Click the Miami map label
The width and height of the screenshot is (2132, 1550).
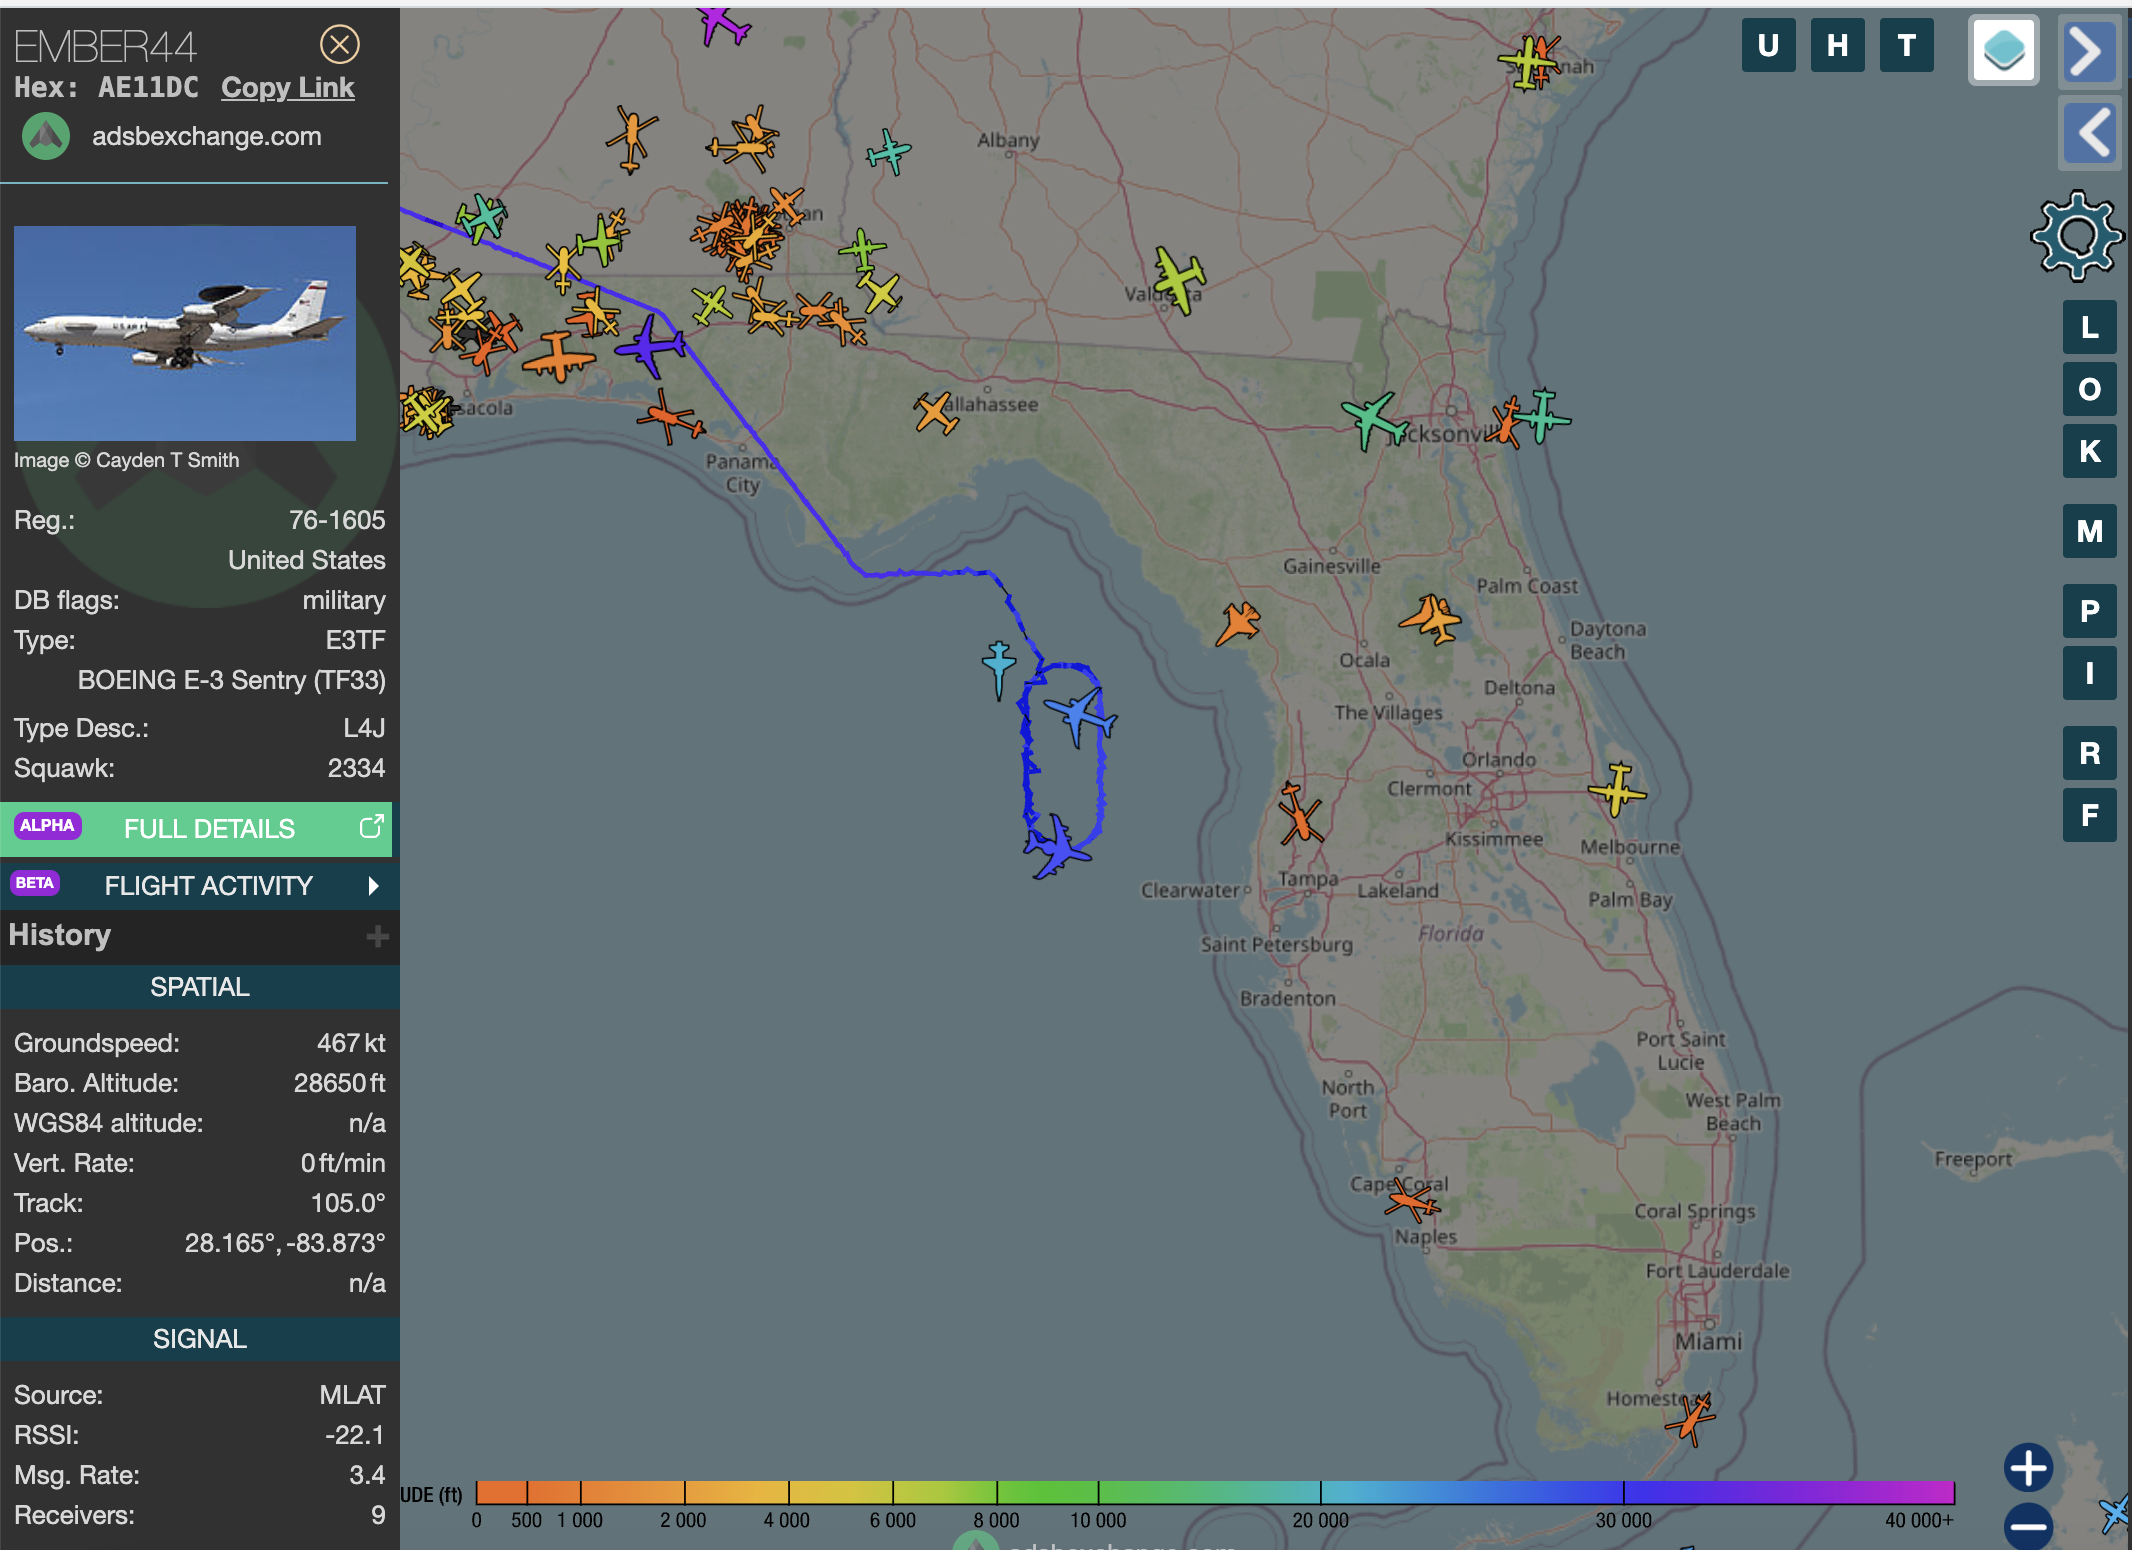coord(1708,1341)
